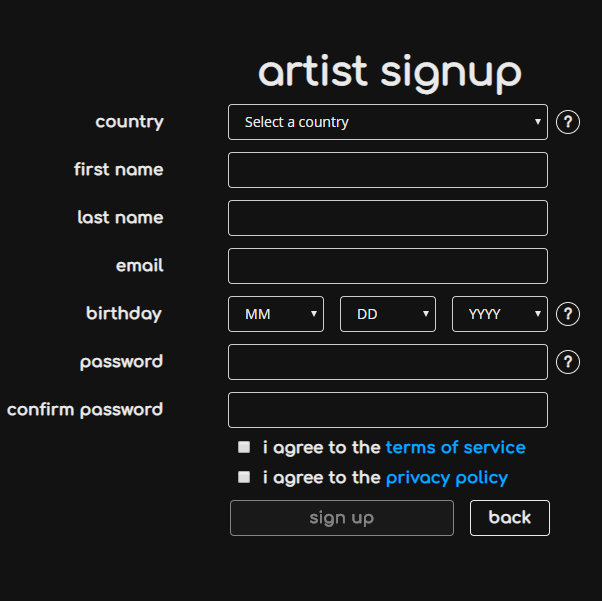The image size is (602, 601).
Task: Open the Select a country dropdown
Action: [387, 122]
